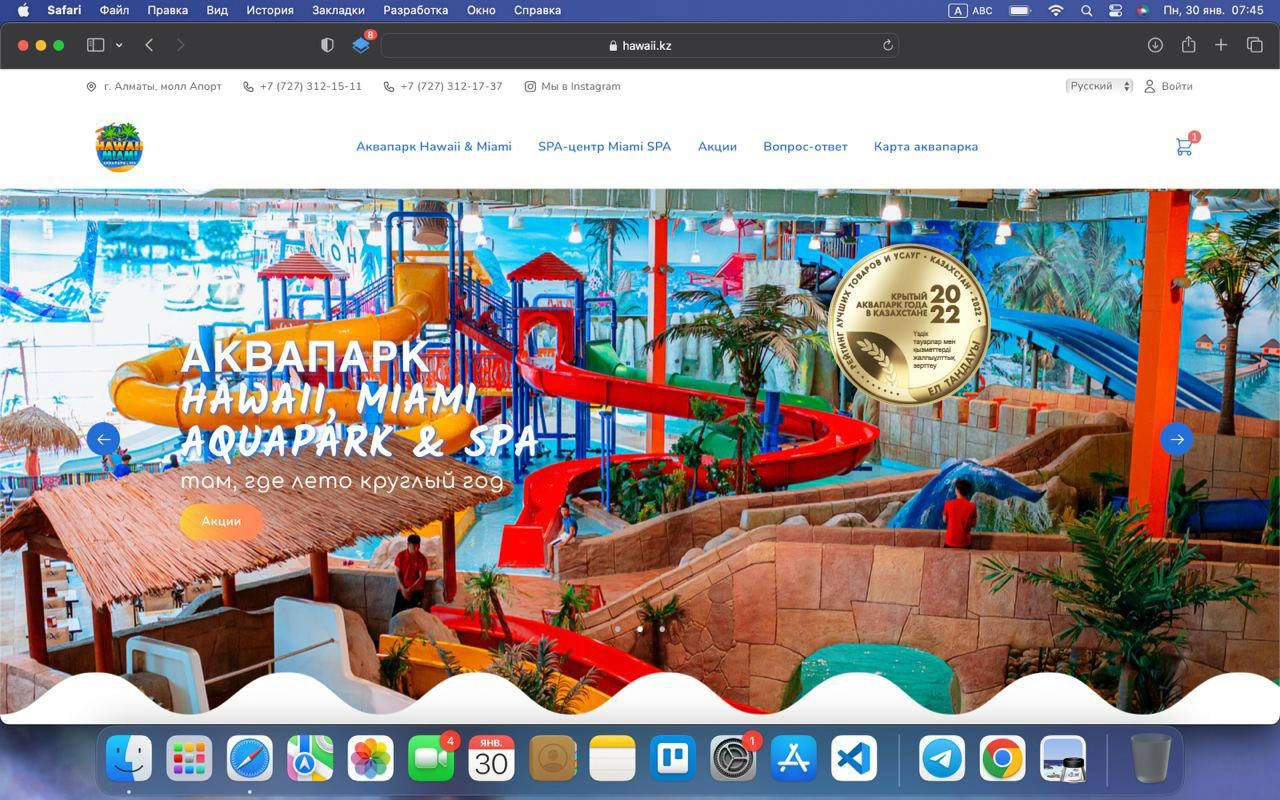Show Safari downloads
Image resolution: width=1280 pixels, height=800 pixels.
click(1155, 45)
